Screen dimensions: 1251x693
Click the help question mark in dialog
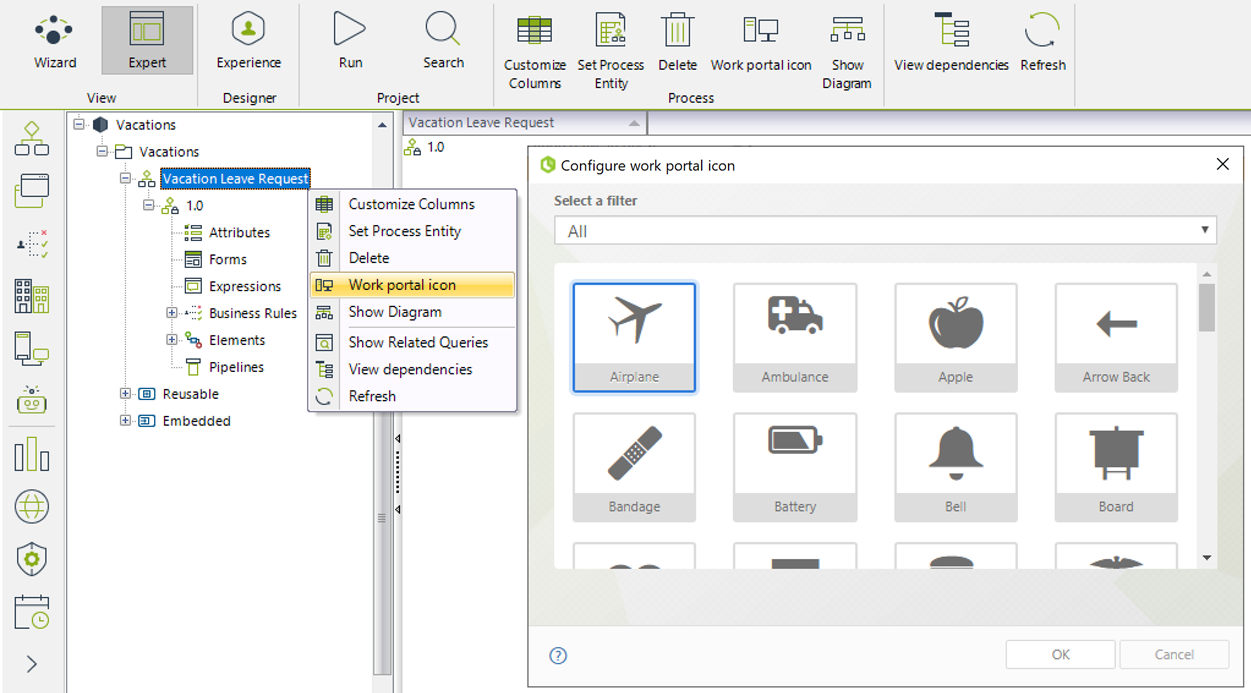coord(558,656)
